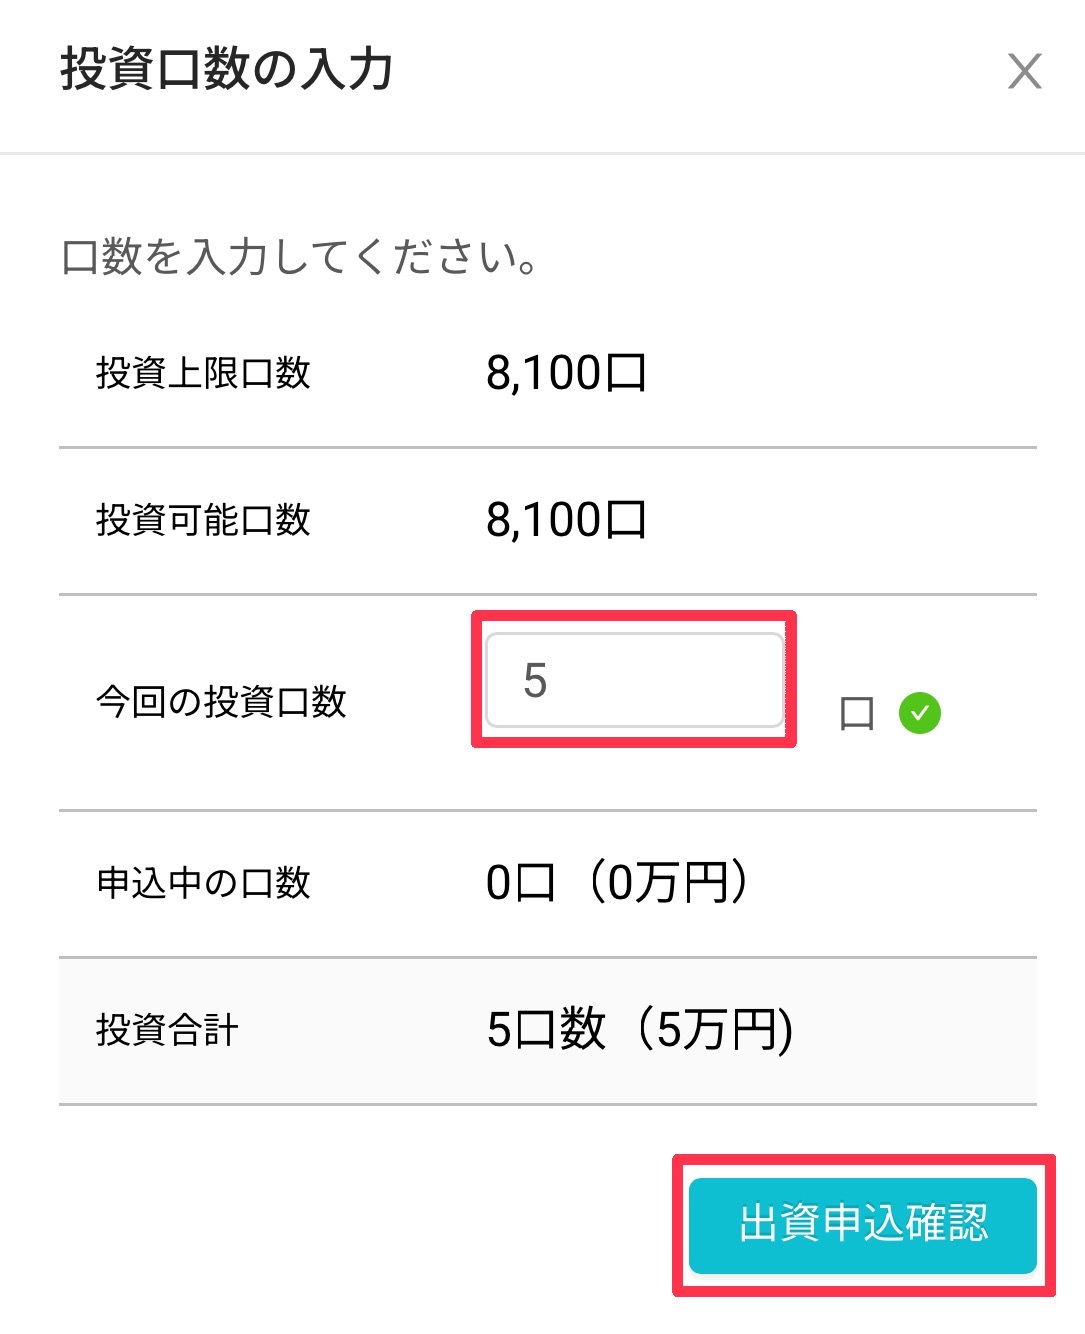Select the 投資合計 label

click(167, 1030)
